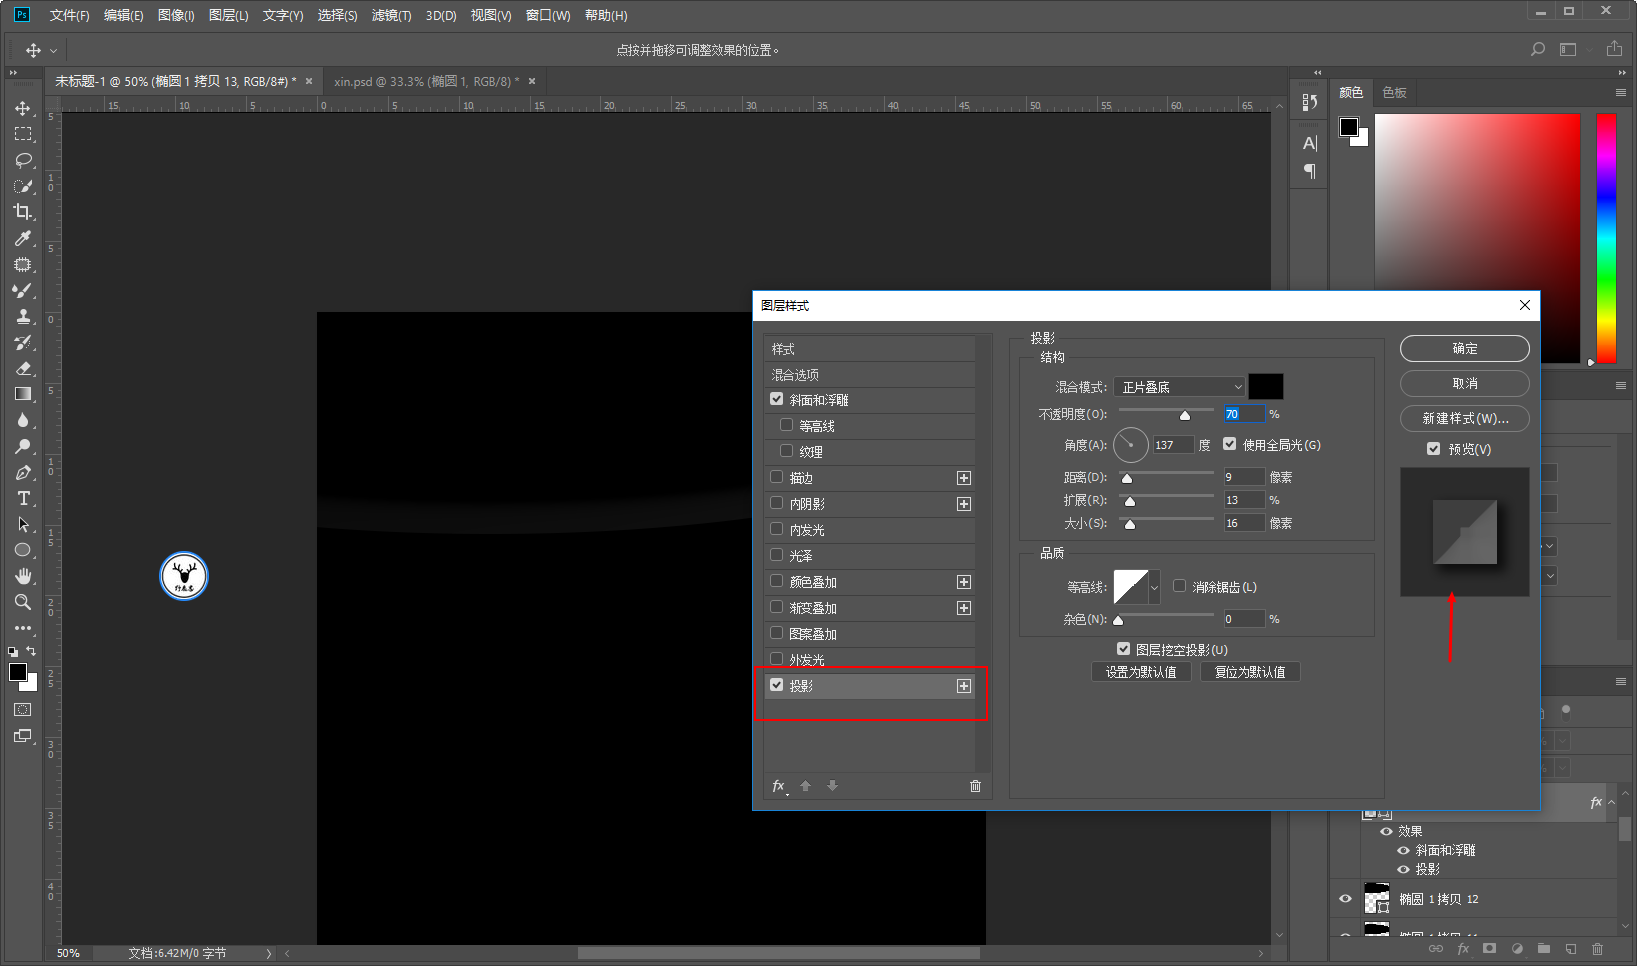
Task: Click black shadow color swatch
Action: (x=1266, y=387)
